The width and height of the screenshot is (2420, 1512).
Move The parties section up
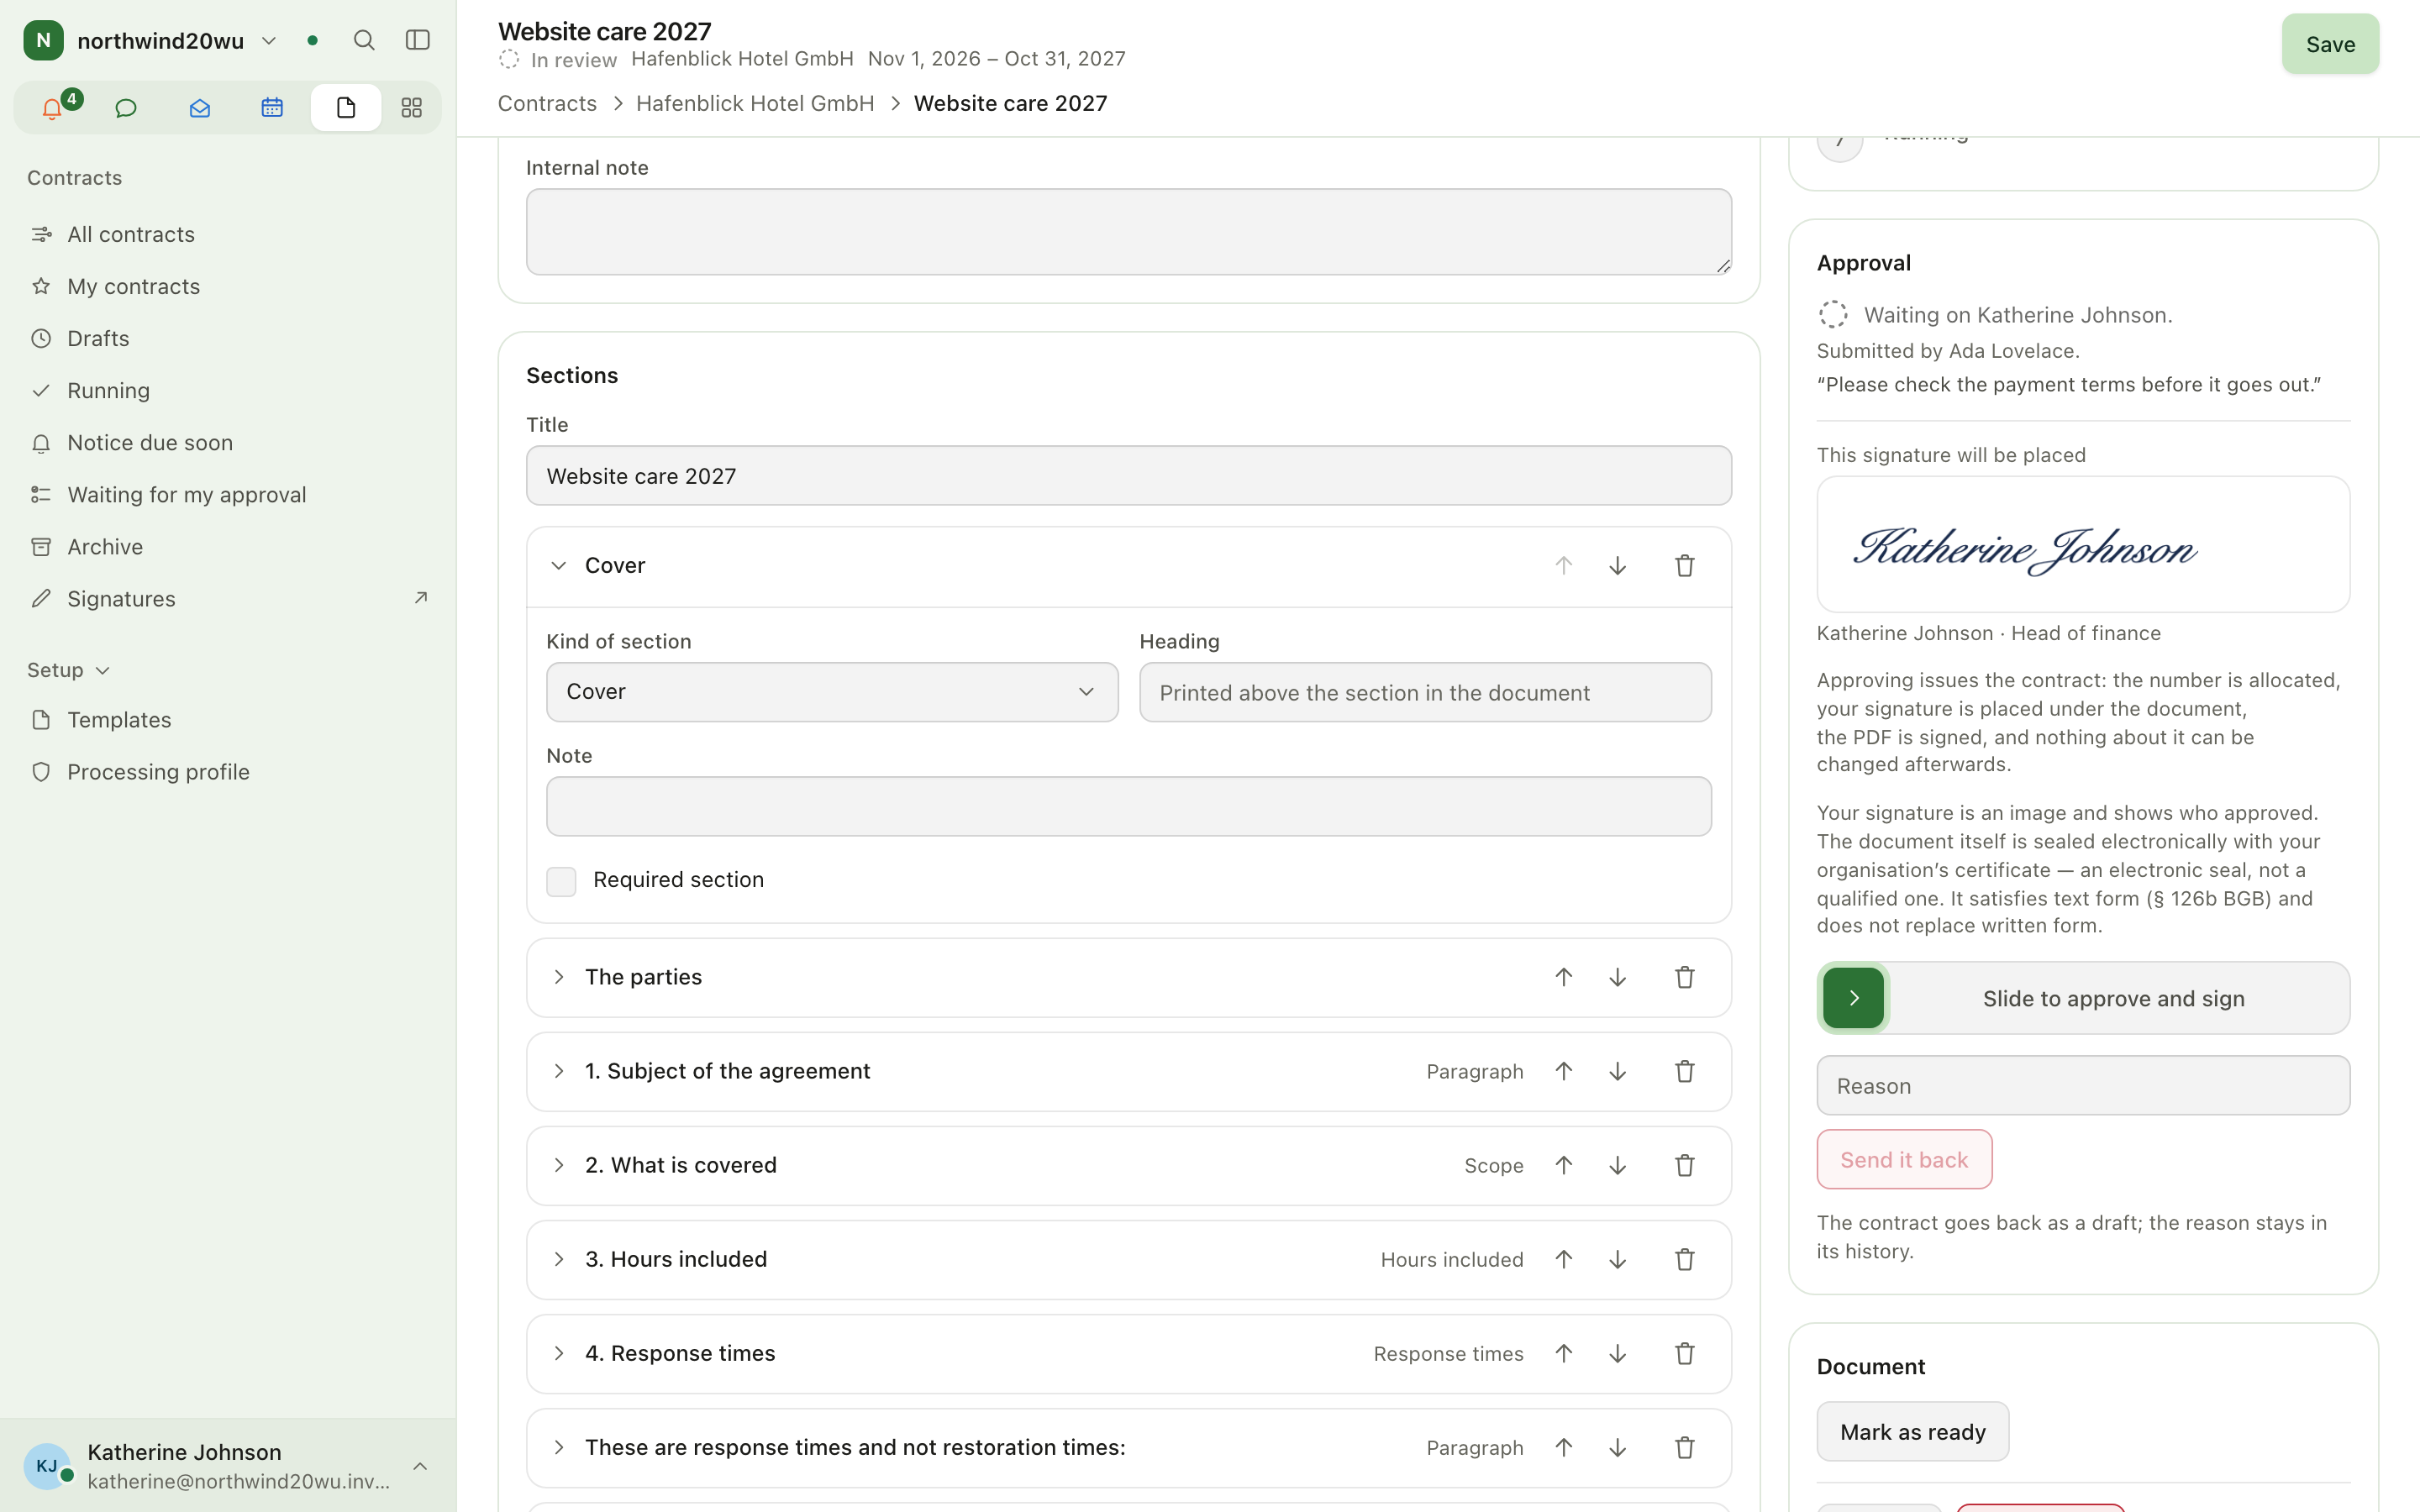(x=1563, y=977)
